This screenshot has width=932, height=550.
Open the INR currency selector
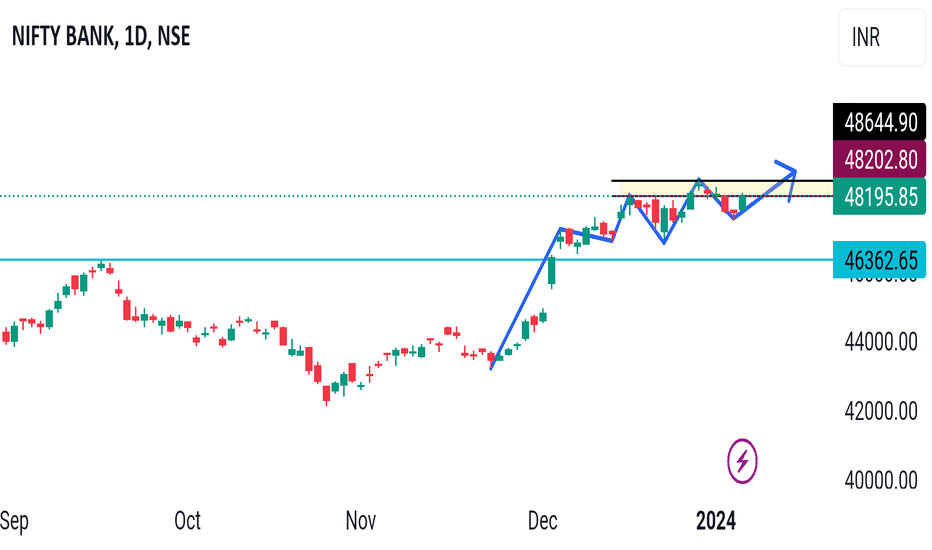[x=882, y=37]
